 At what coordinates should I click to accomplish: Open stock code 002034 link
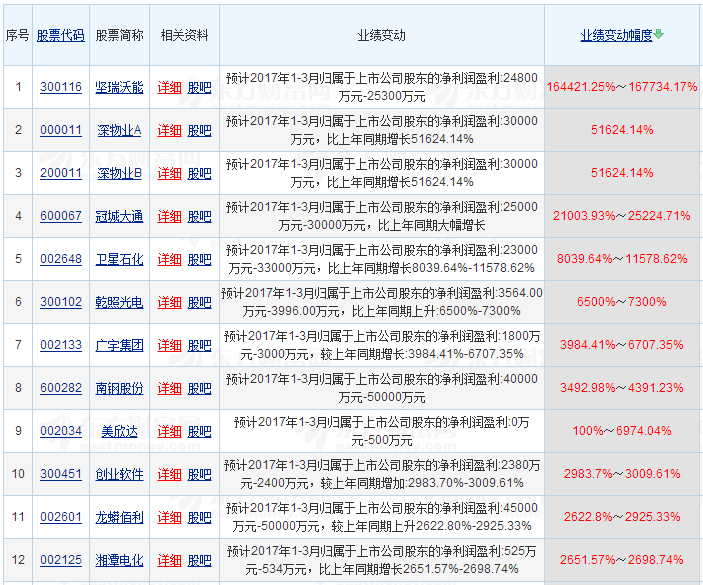coord(61,431)
